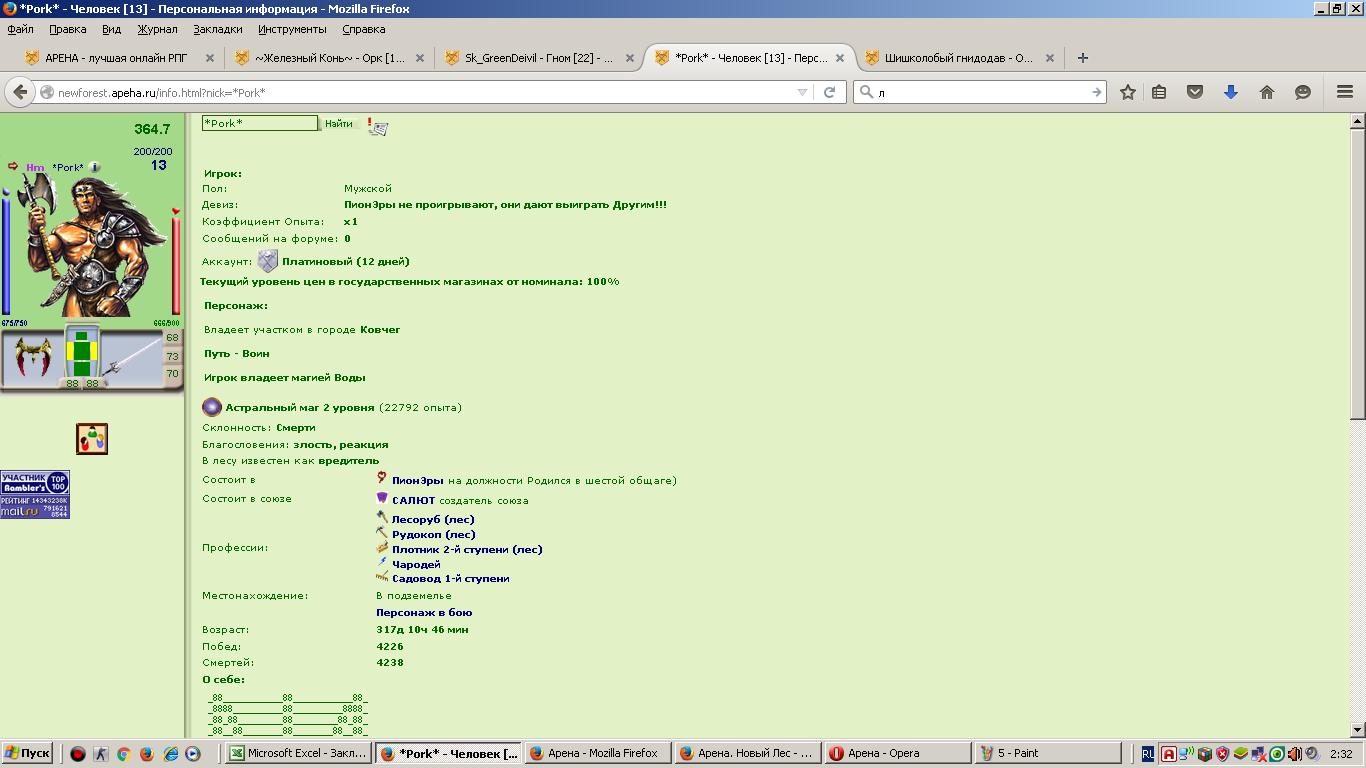This screenshot has height=768, width=1366.
Task: Open Microsoft Excel from the taskbar
Action: click(x=297, y=753)
